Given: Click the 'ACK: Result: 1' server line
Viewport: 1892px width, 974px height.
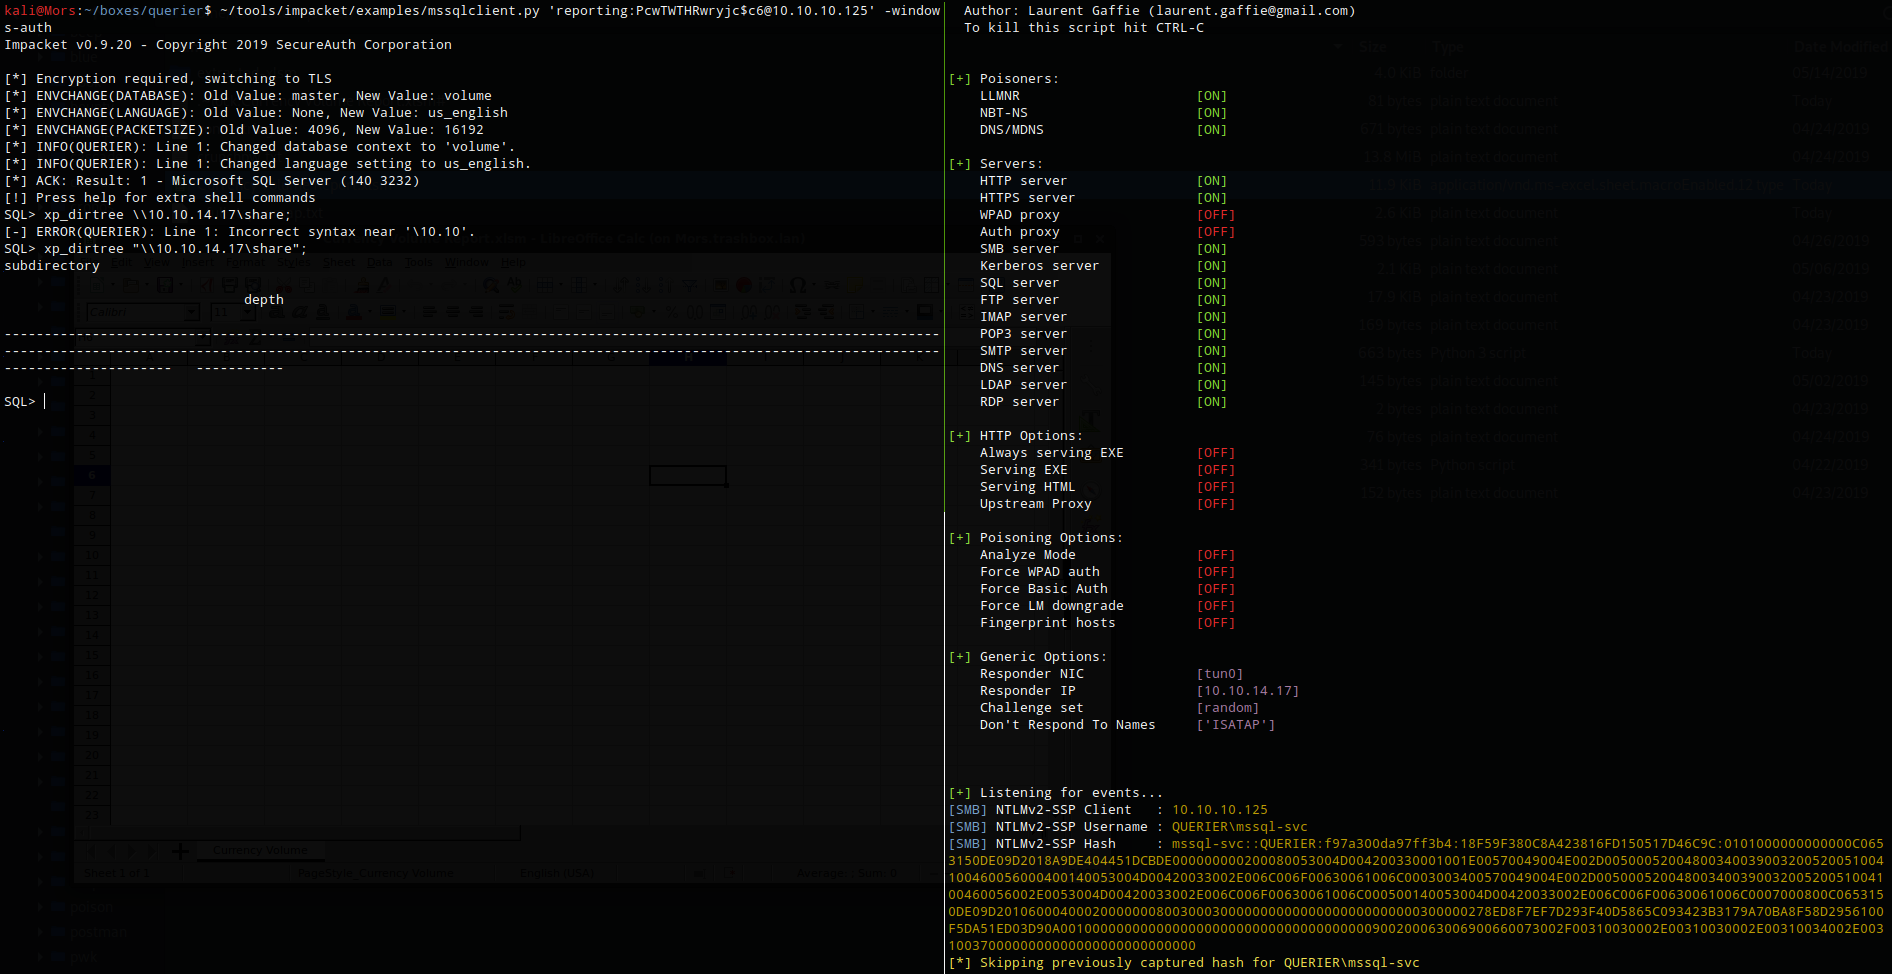Looking at the screenshot, I should [212, 181].
